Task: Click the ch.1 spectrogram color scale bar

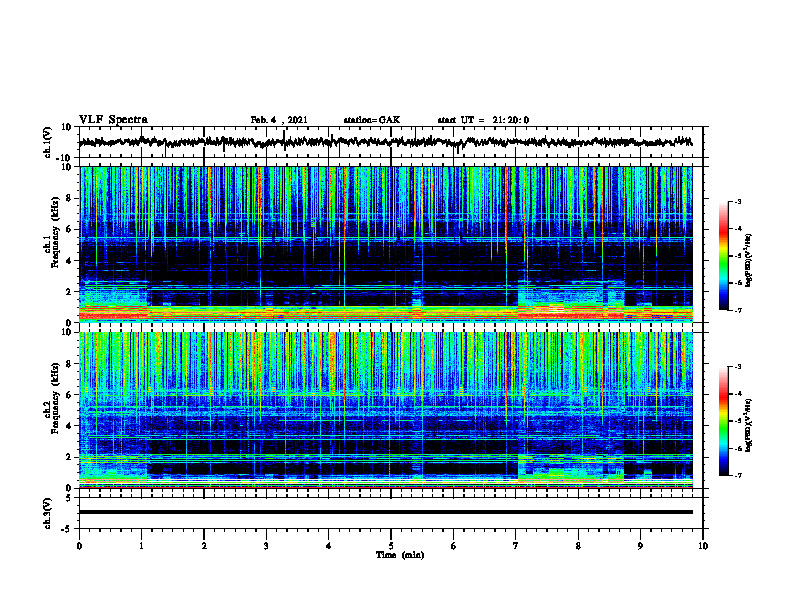Action: pos(723,256)
